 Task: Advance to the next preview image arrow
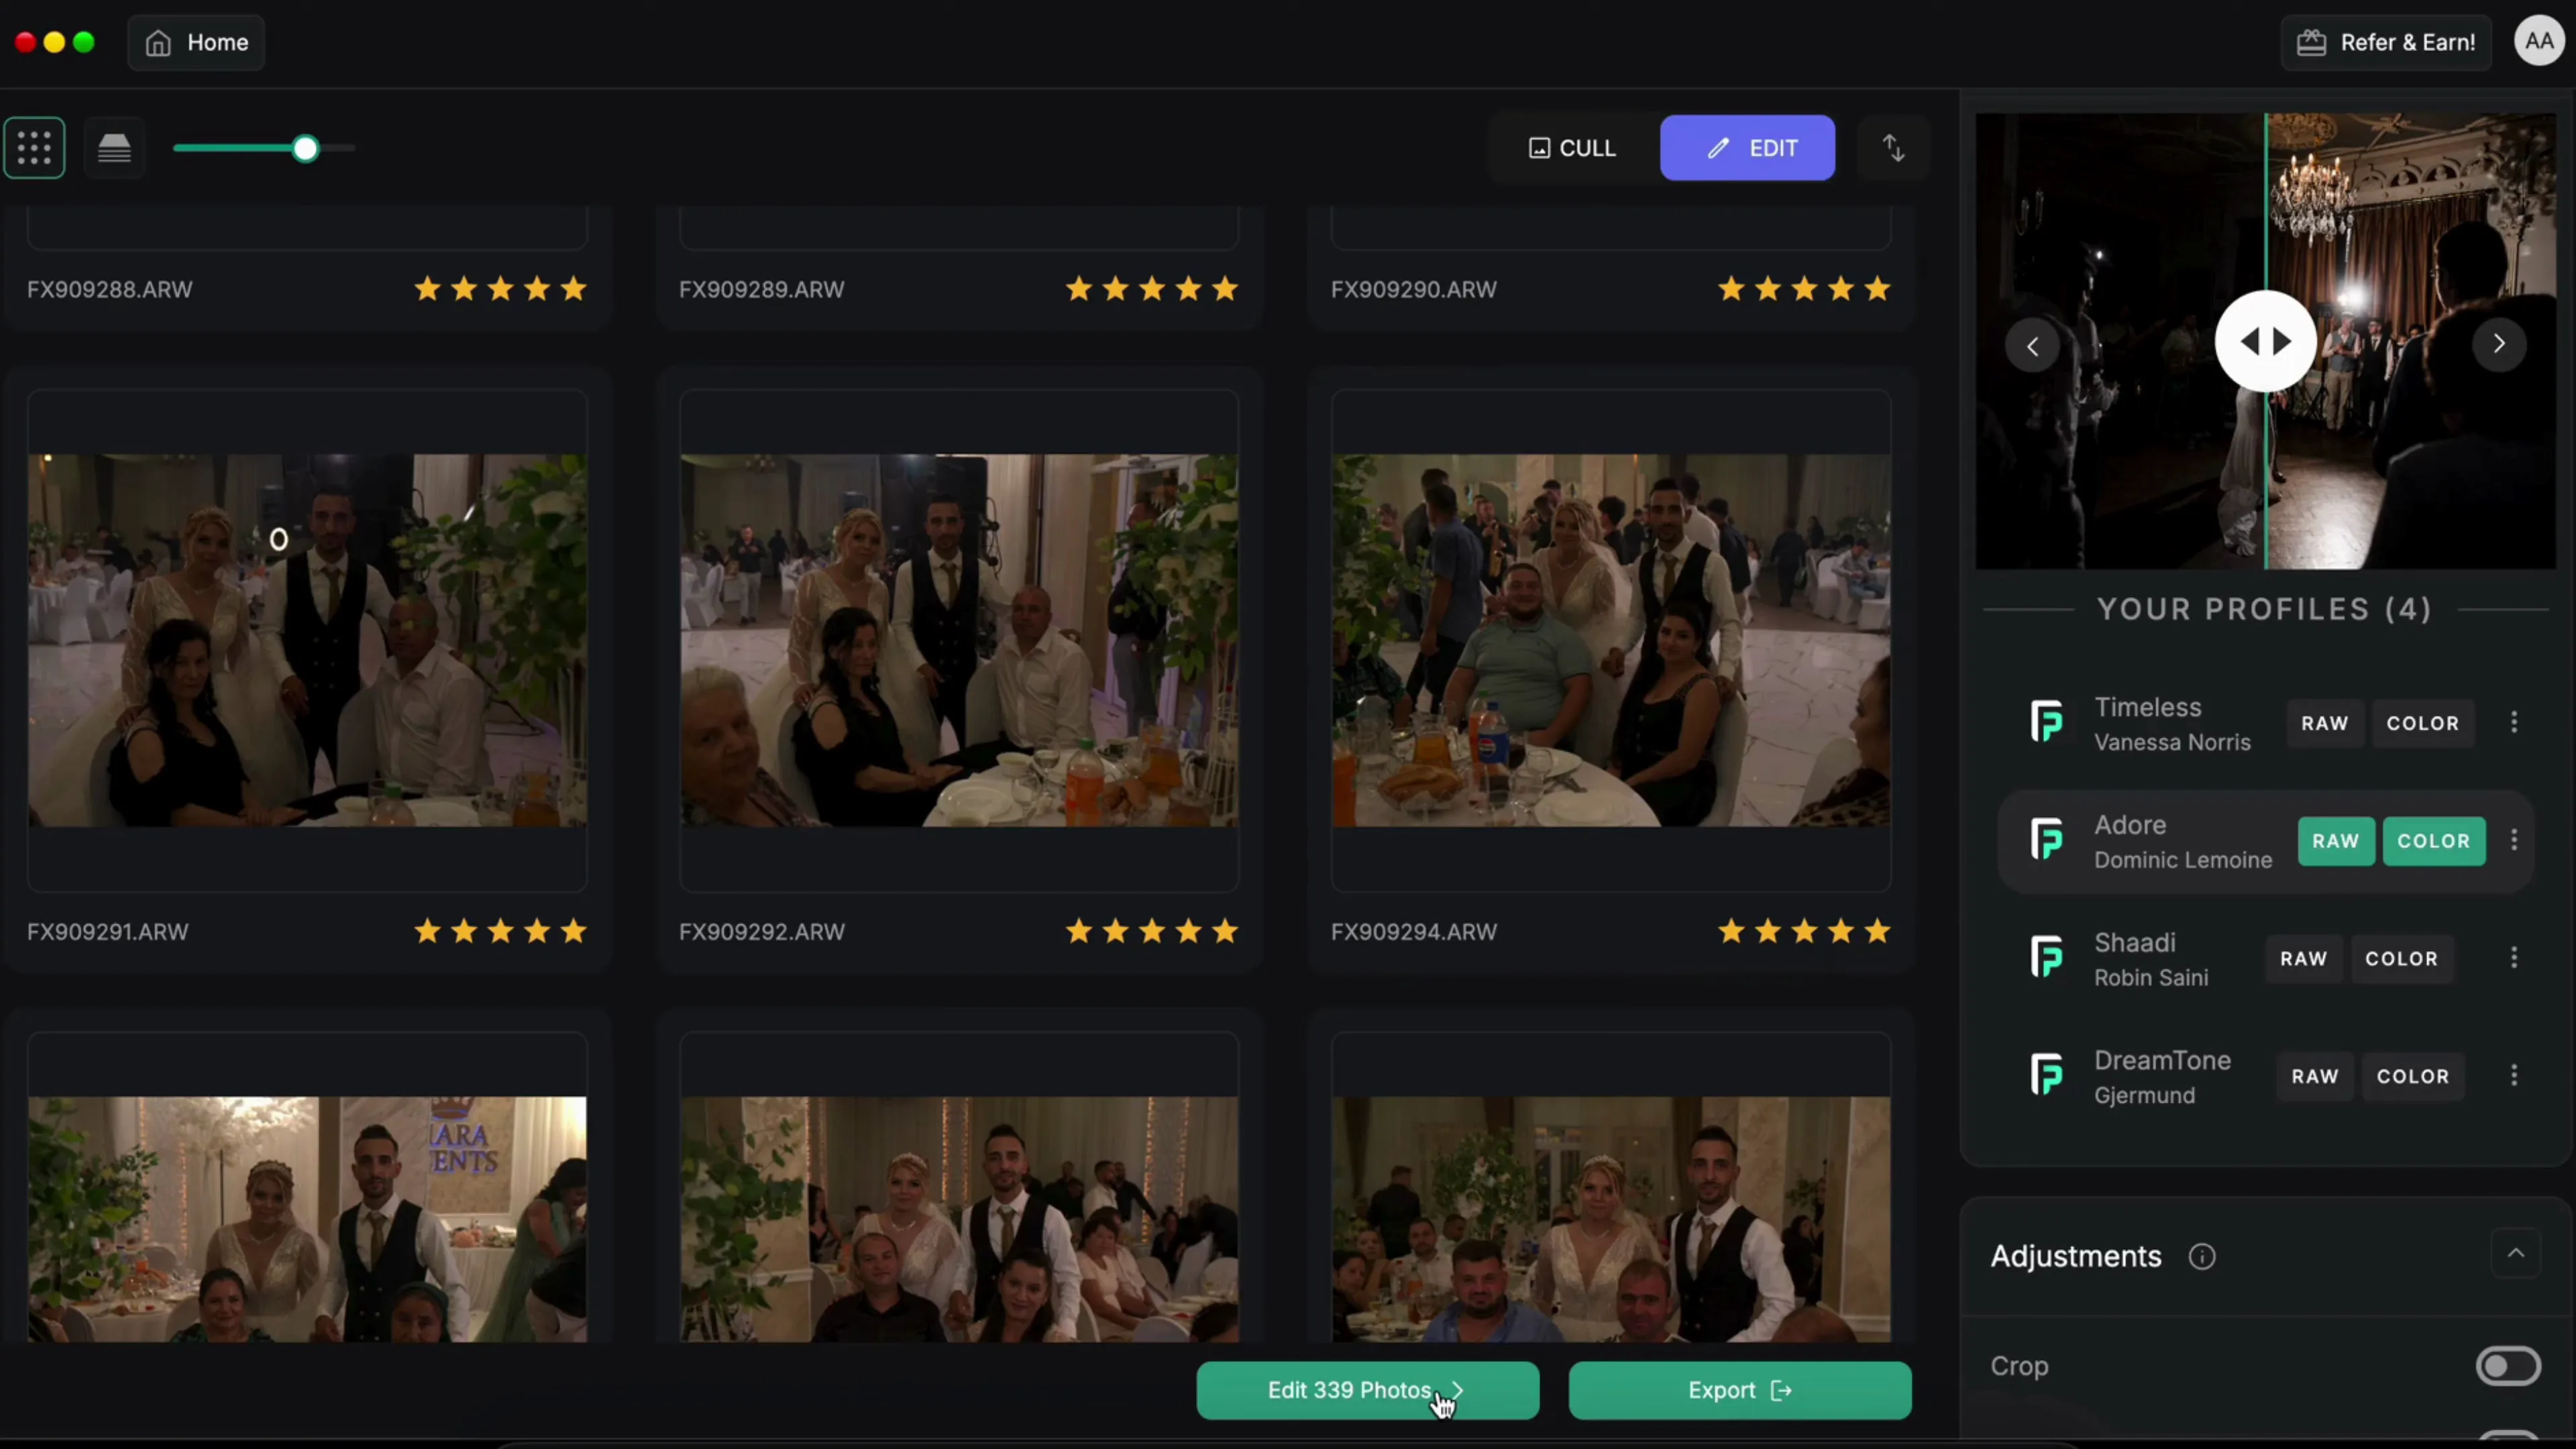click(2498, 344)
